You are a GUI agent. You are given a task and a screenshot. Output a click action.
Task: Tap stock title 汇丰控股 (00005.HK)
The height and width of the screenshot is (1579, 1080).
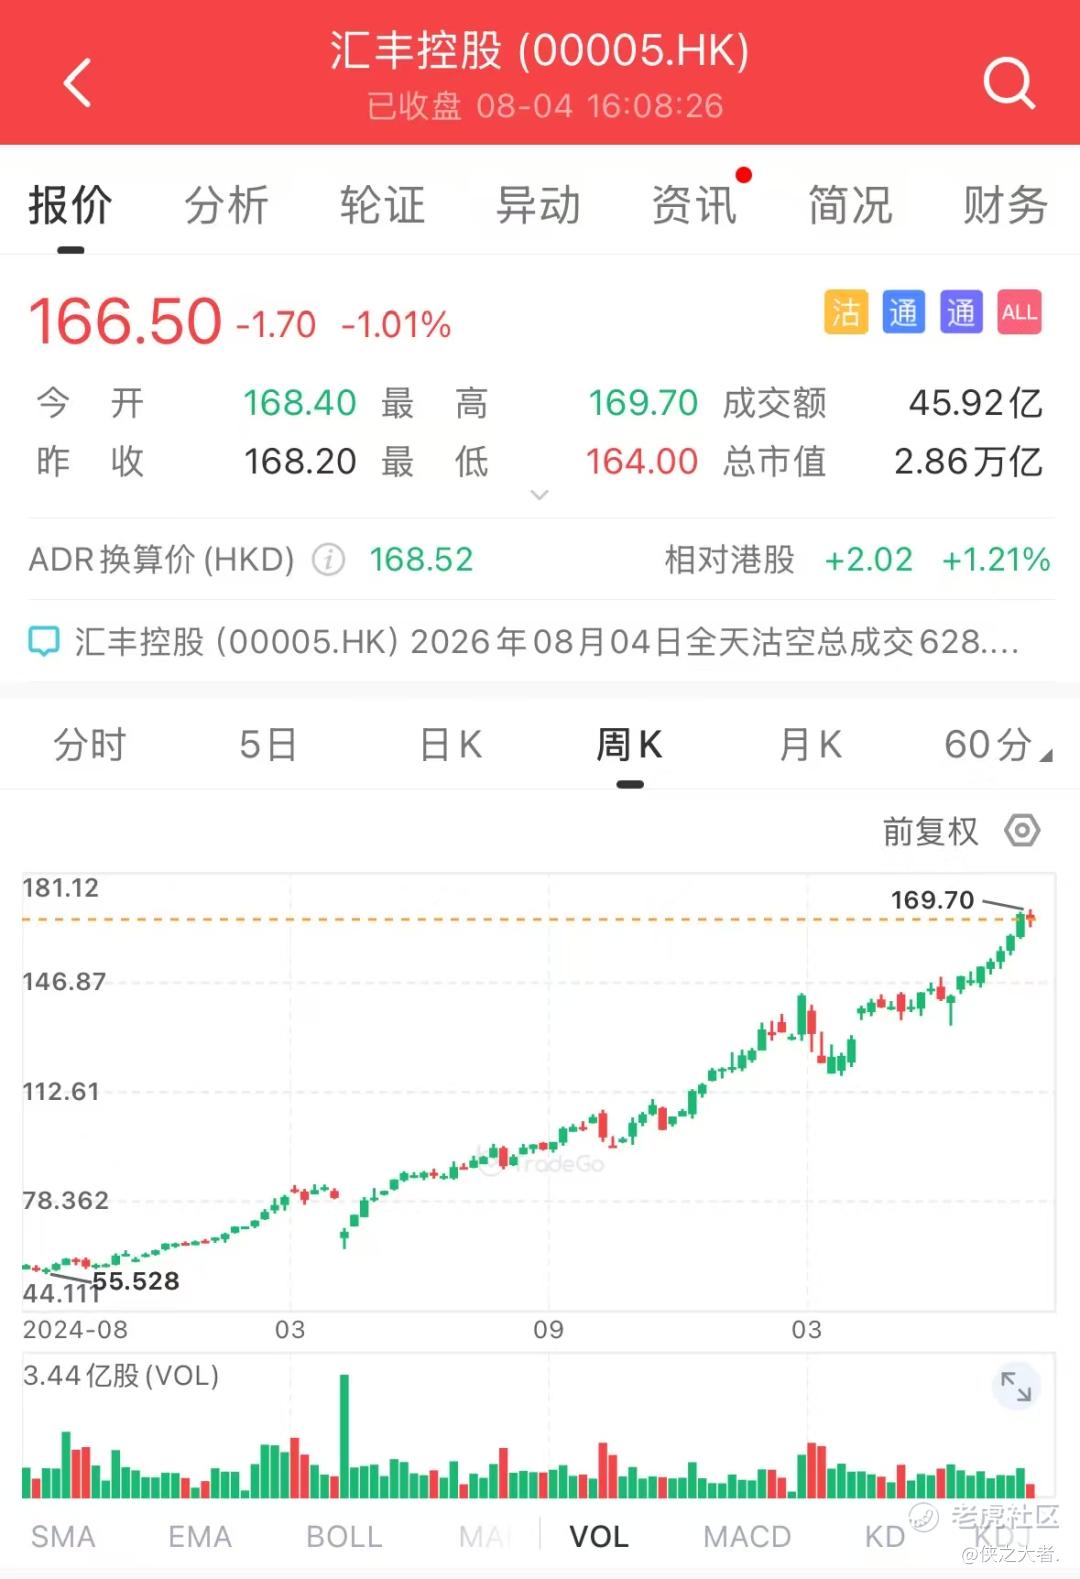(540, 50)
